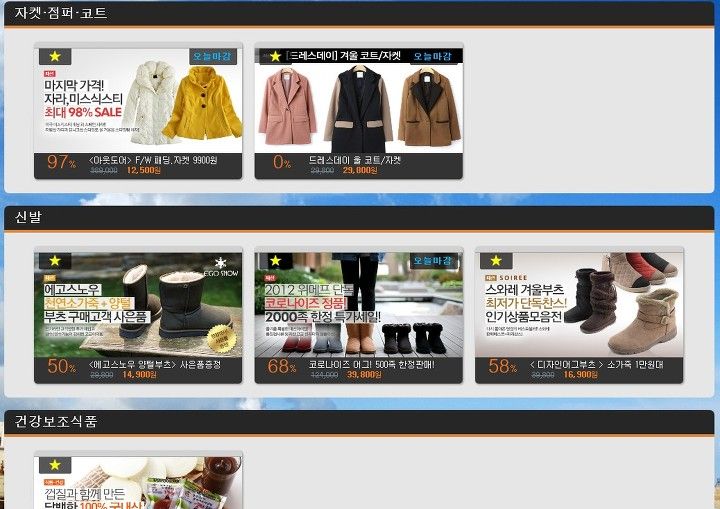Image resolution: width=720 pixels, height=509 pixels.
Task: Open 에고스노우 boots banner image
Action: point(138,305)
